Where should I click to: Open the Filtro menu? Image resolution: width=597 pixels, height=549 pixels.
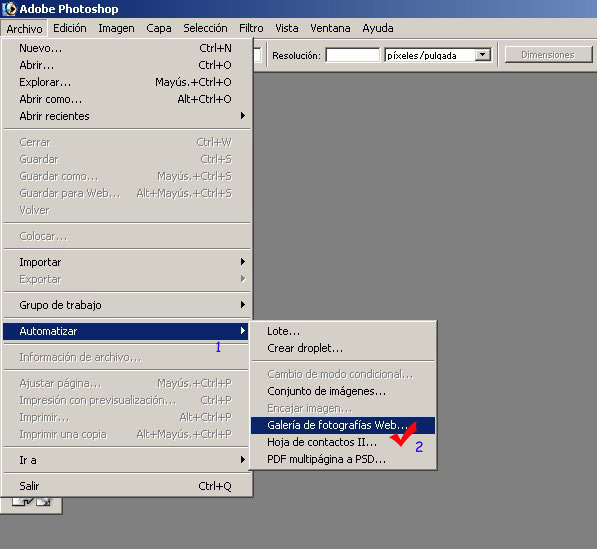click(251, 28)
